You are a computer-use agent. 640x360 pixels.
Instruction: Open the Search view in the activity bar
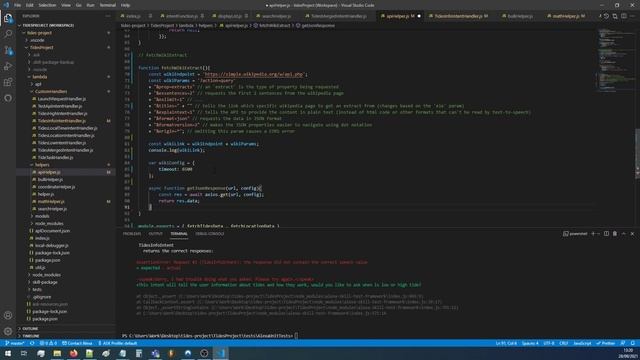(x=8, y=34)
